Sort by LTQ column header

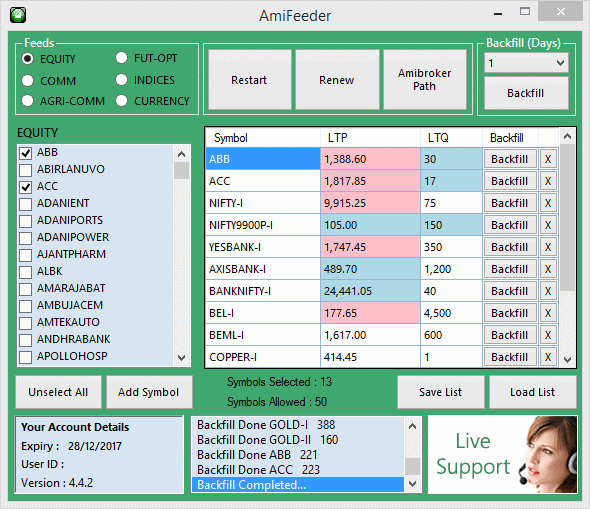point(451,138)
